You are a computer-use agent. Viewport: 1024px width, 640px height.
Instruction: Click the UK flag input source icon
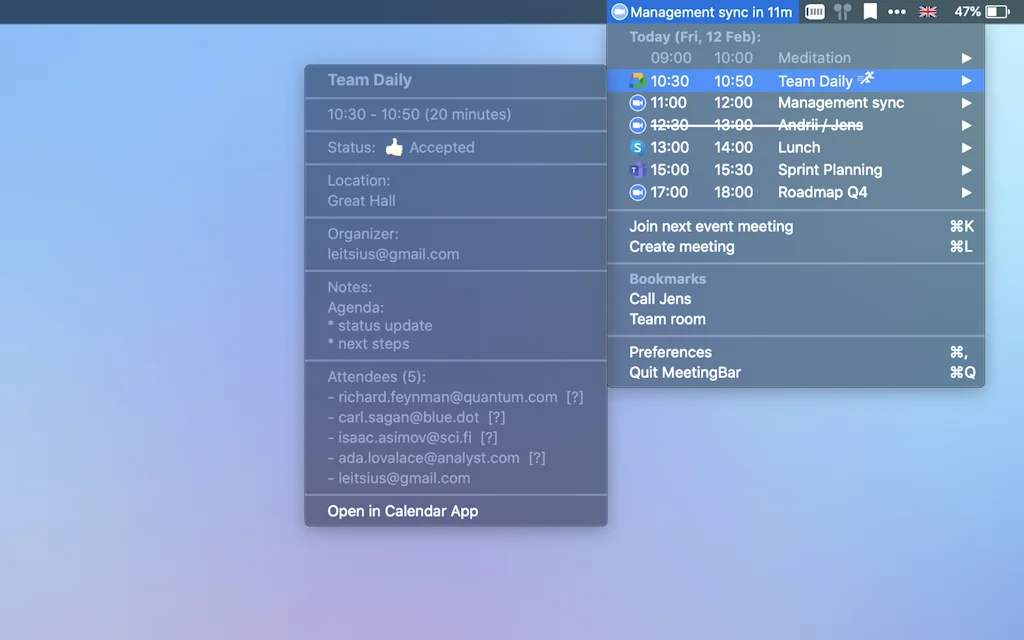pyautogui.click(x=927, y=12)
